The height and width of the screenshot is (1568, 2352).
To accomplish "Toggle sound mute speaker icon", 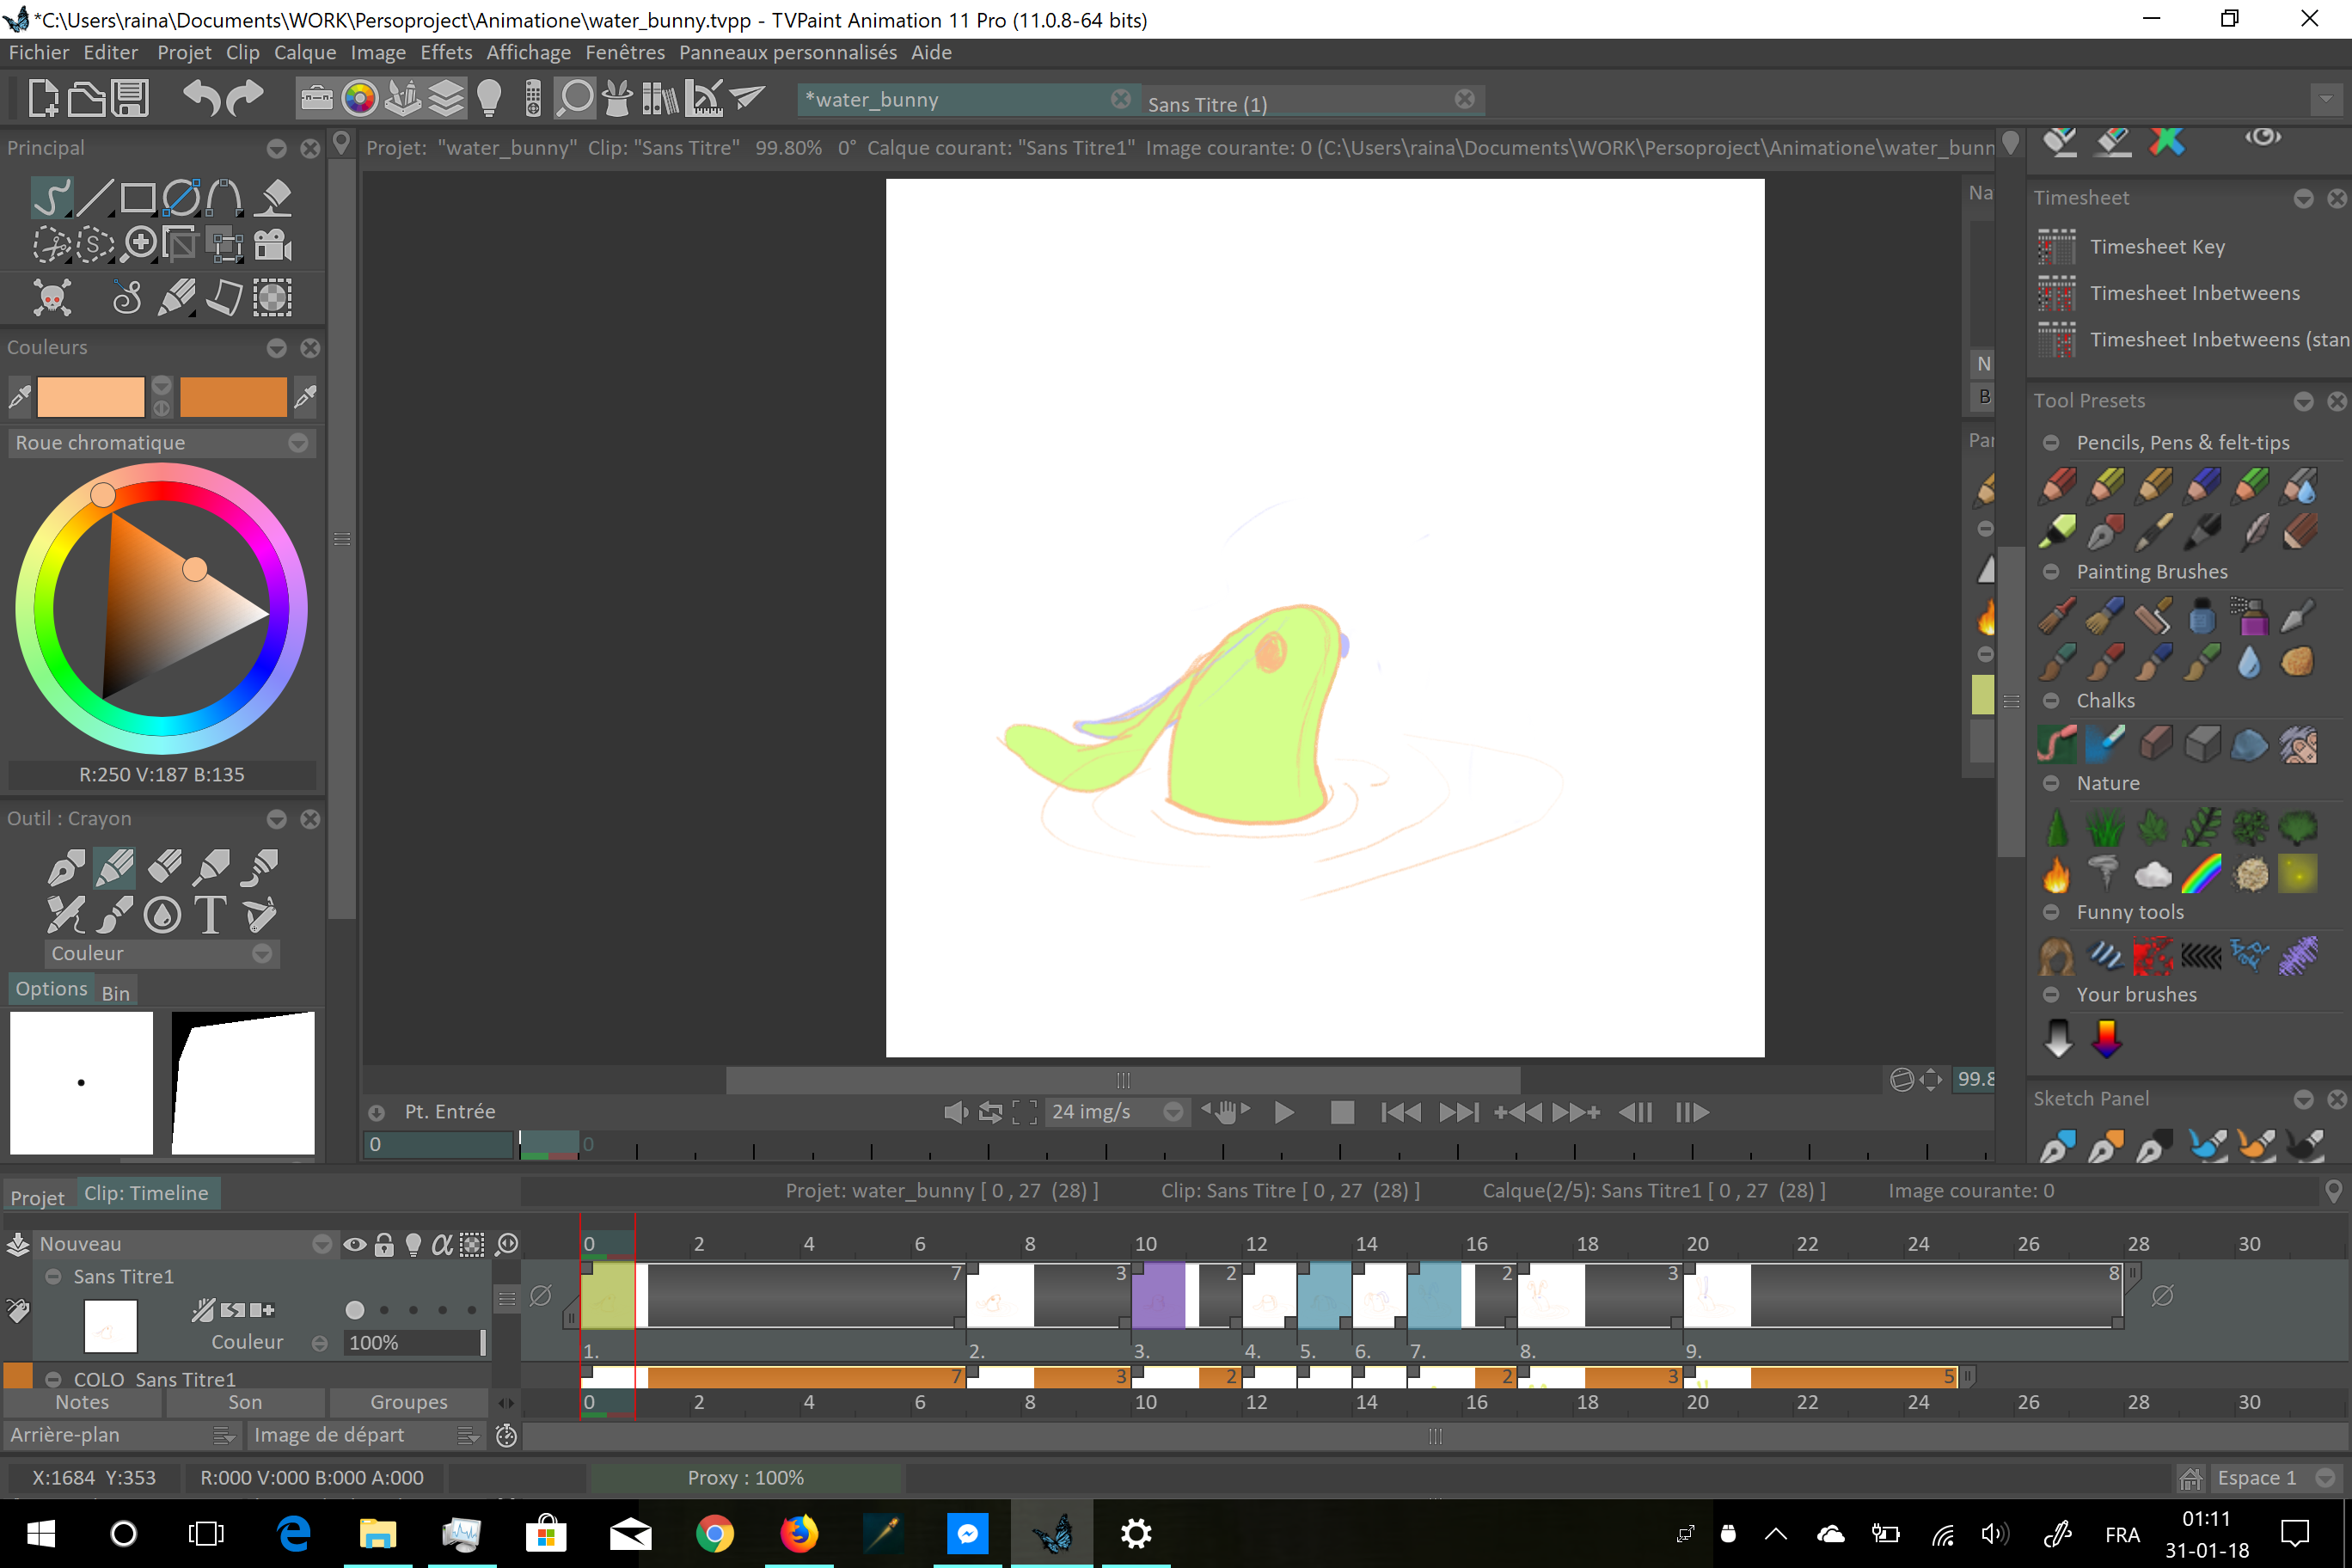I will (956, 1112).
